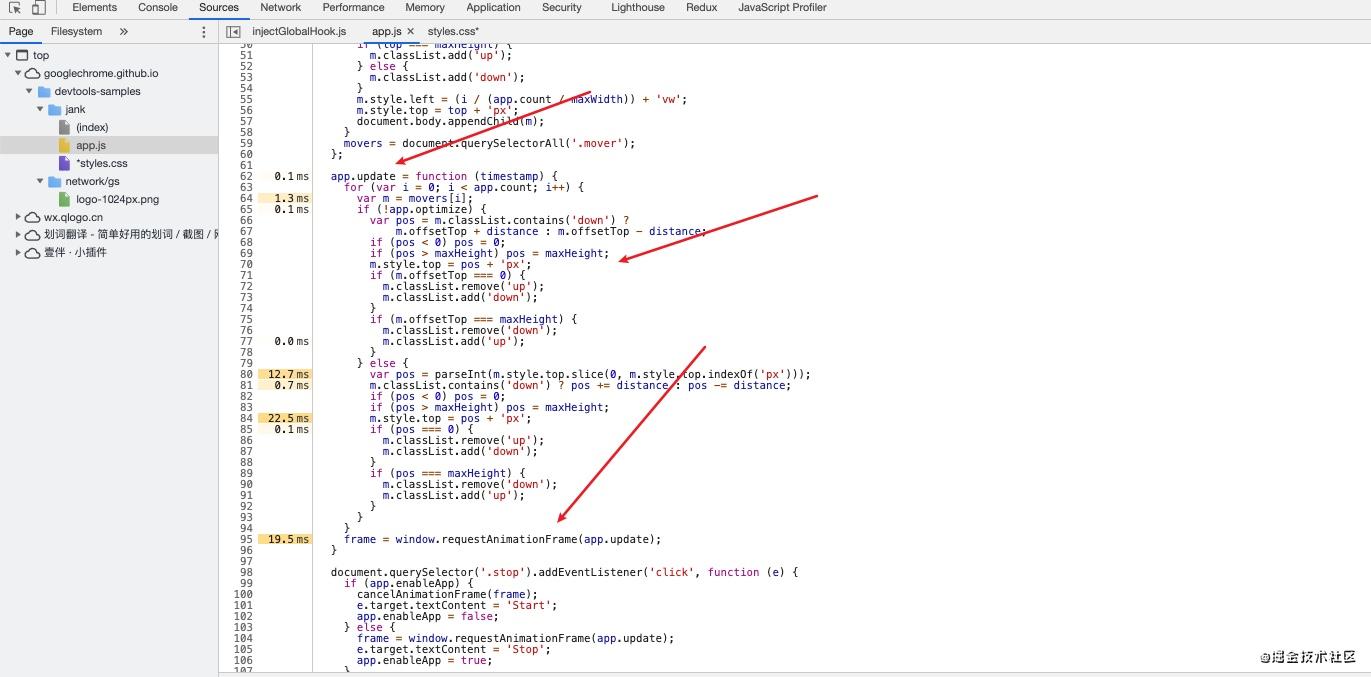Collapse the top frame tree arrow
The height and width of the screenshot is (677, 1371).
click(x=8, y=56)
